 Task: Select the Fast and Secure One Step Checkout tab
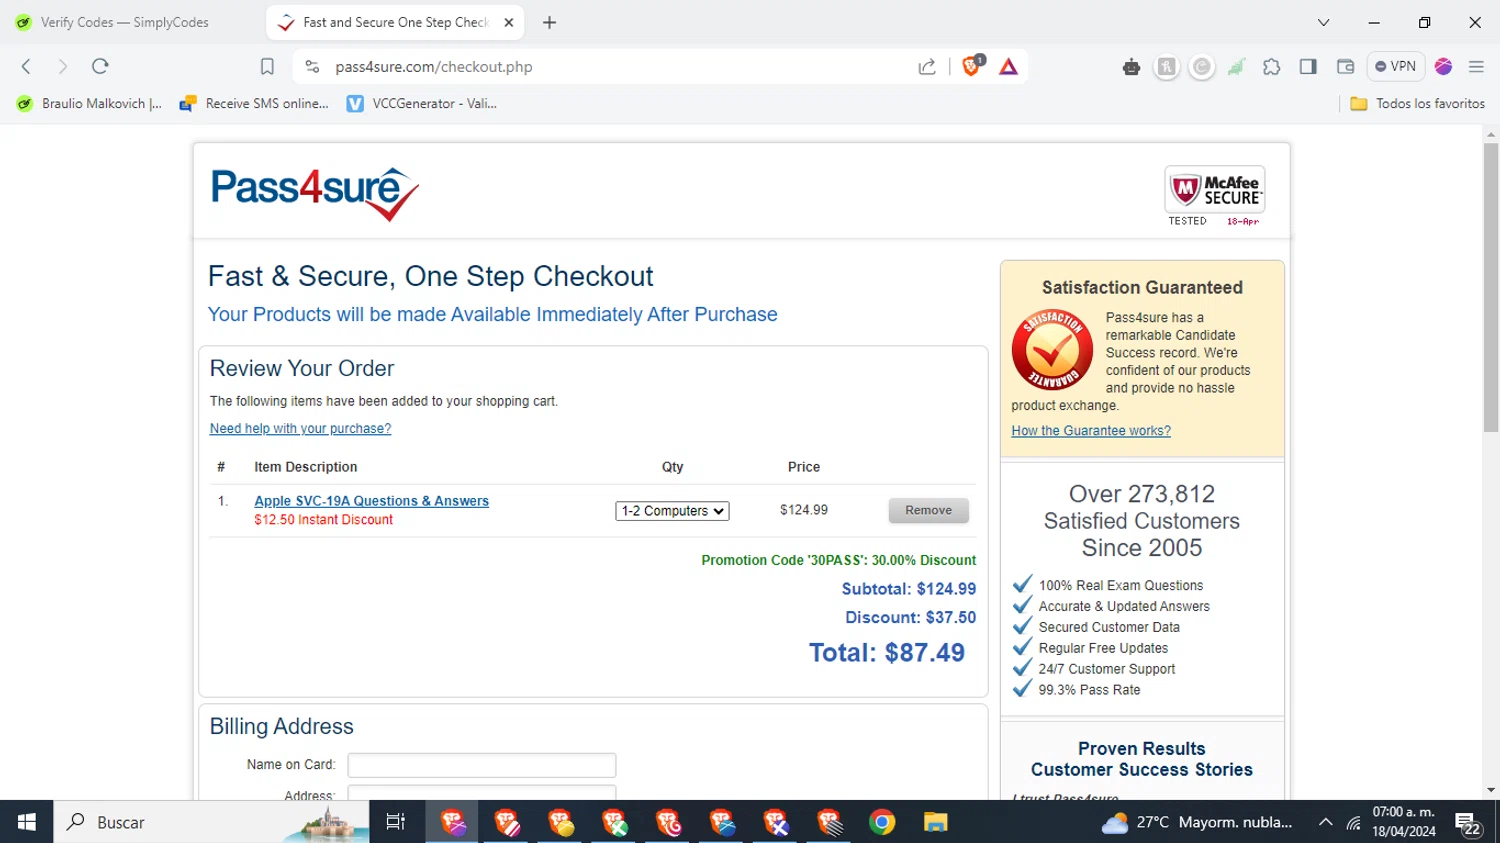click(395, 22)
